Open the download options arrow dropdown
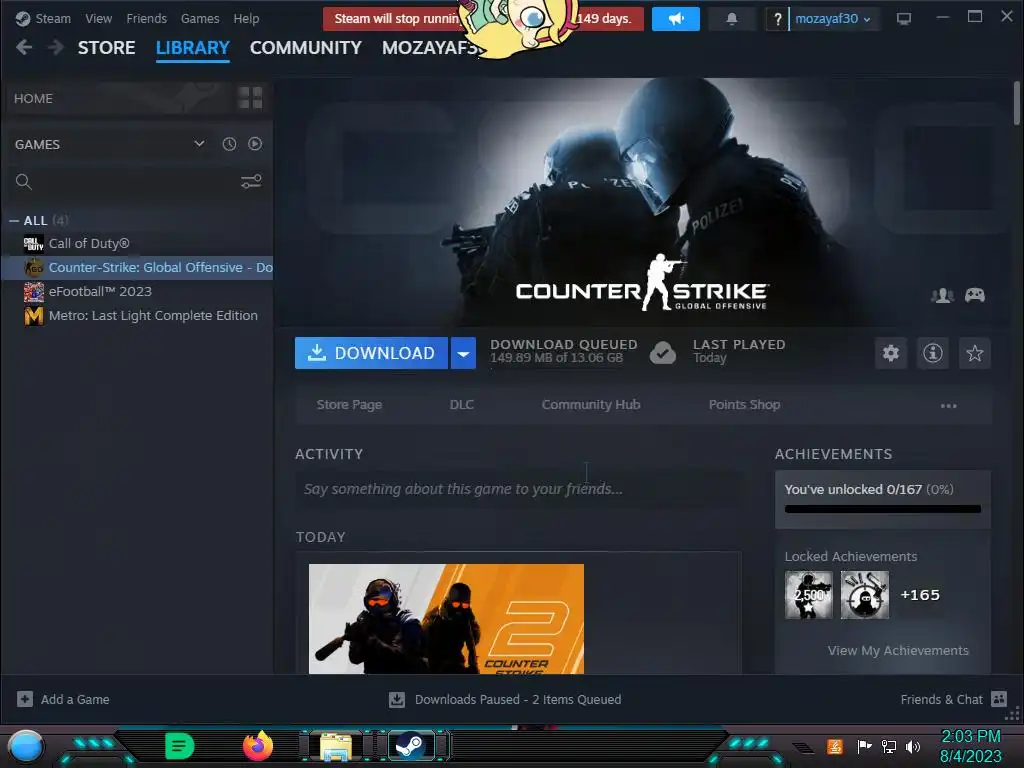Viewport: 1024px width, 768px height. [x=463, y=353]
